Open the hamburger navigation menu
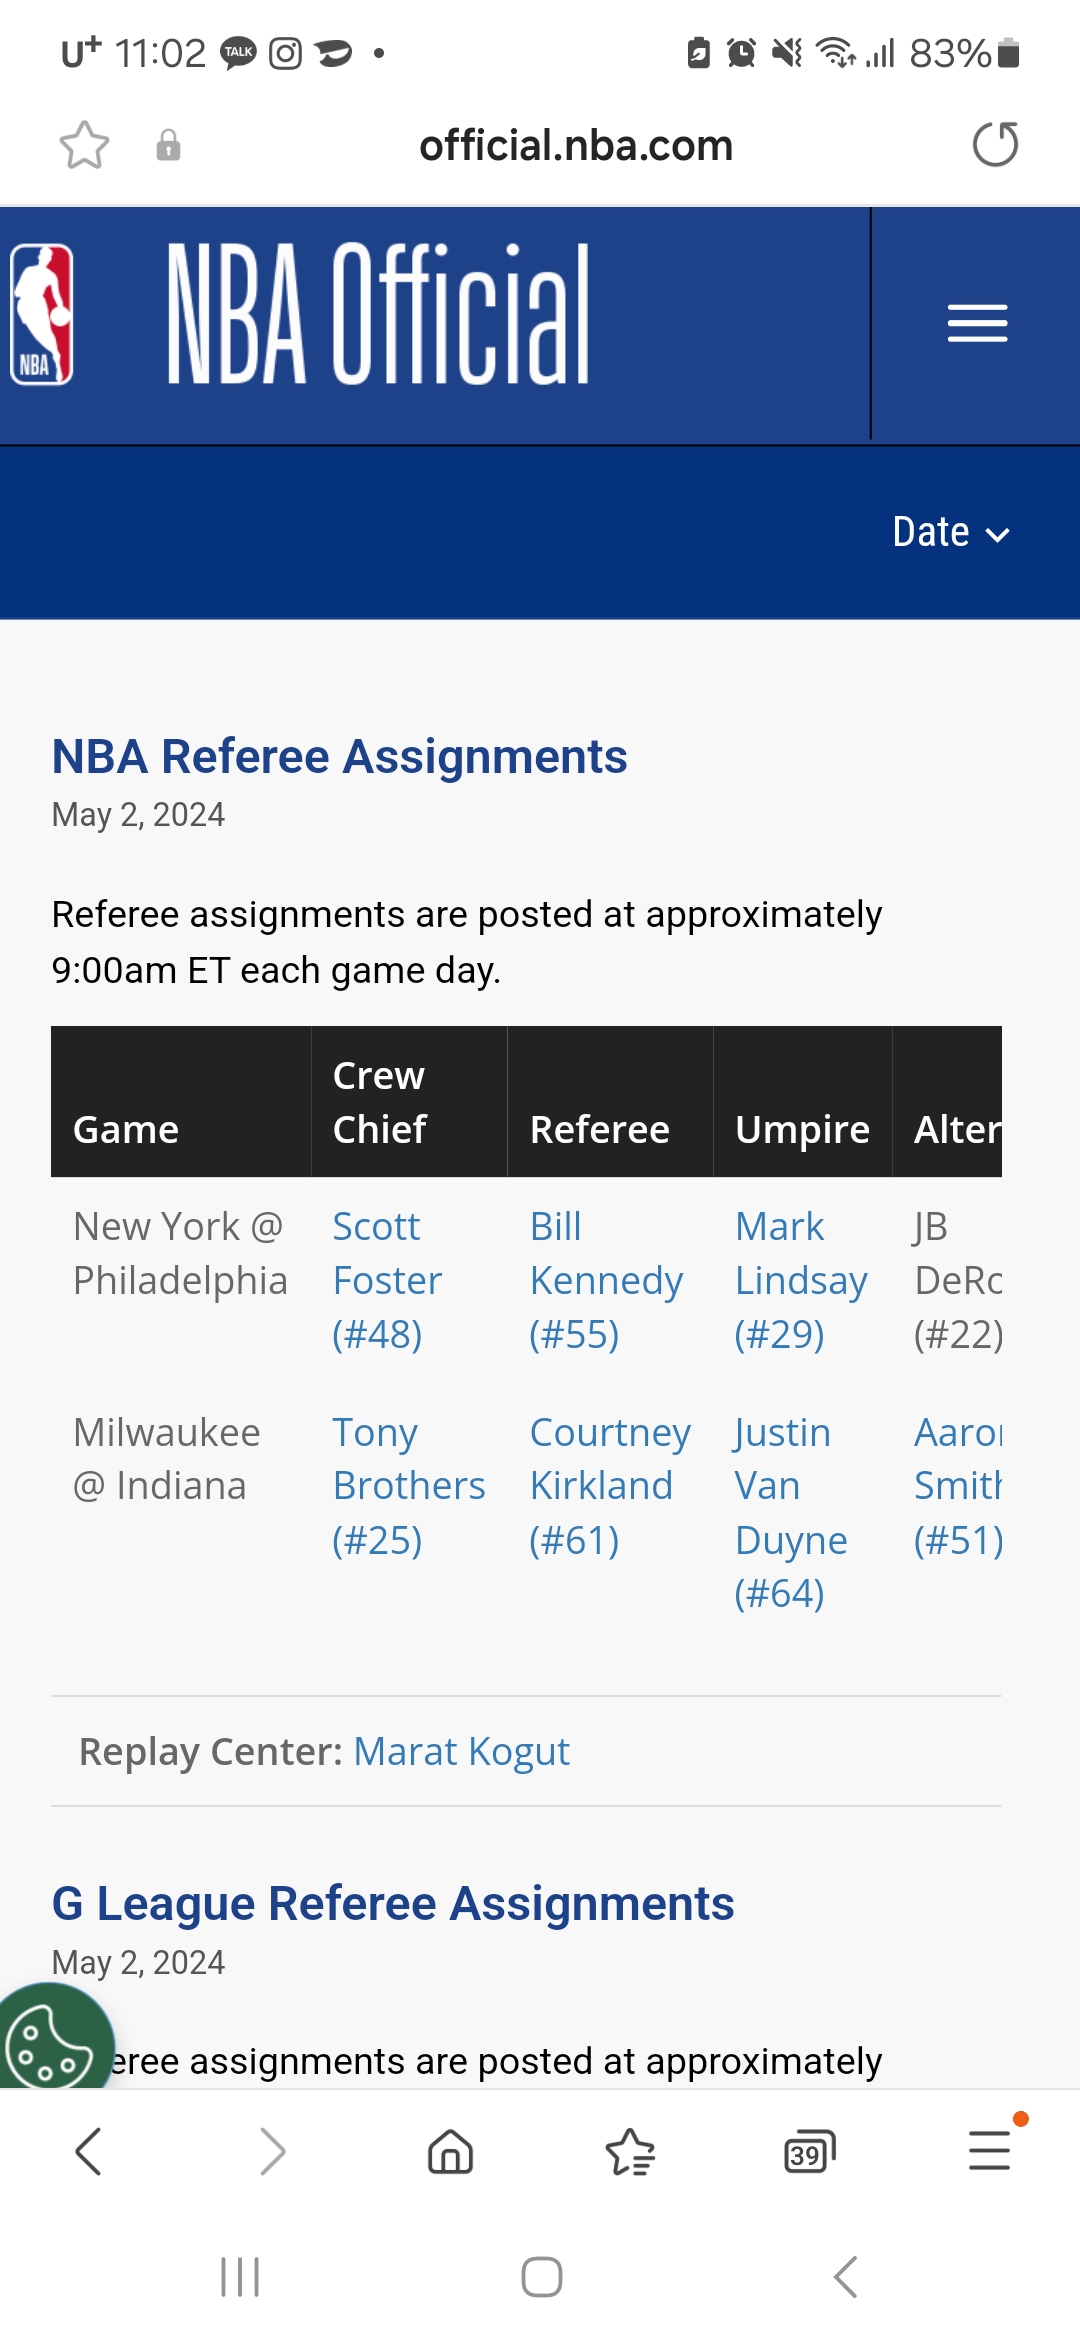This screenshot has height=2340, width=1080. 977,323
